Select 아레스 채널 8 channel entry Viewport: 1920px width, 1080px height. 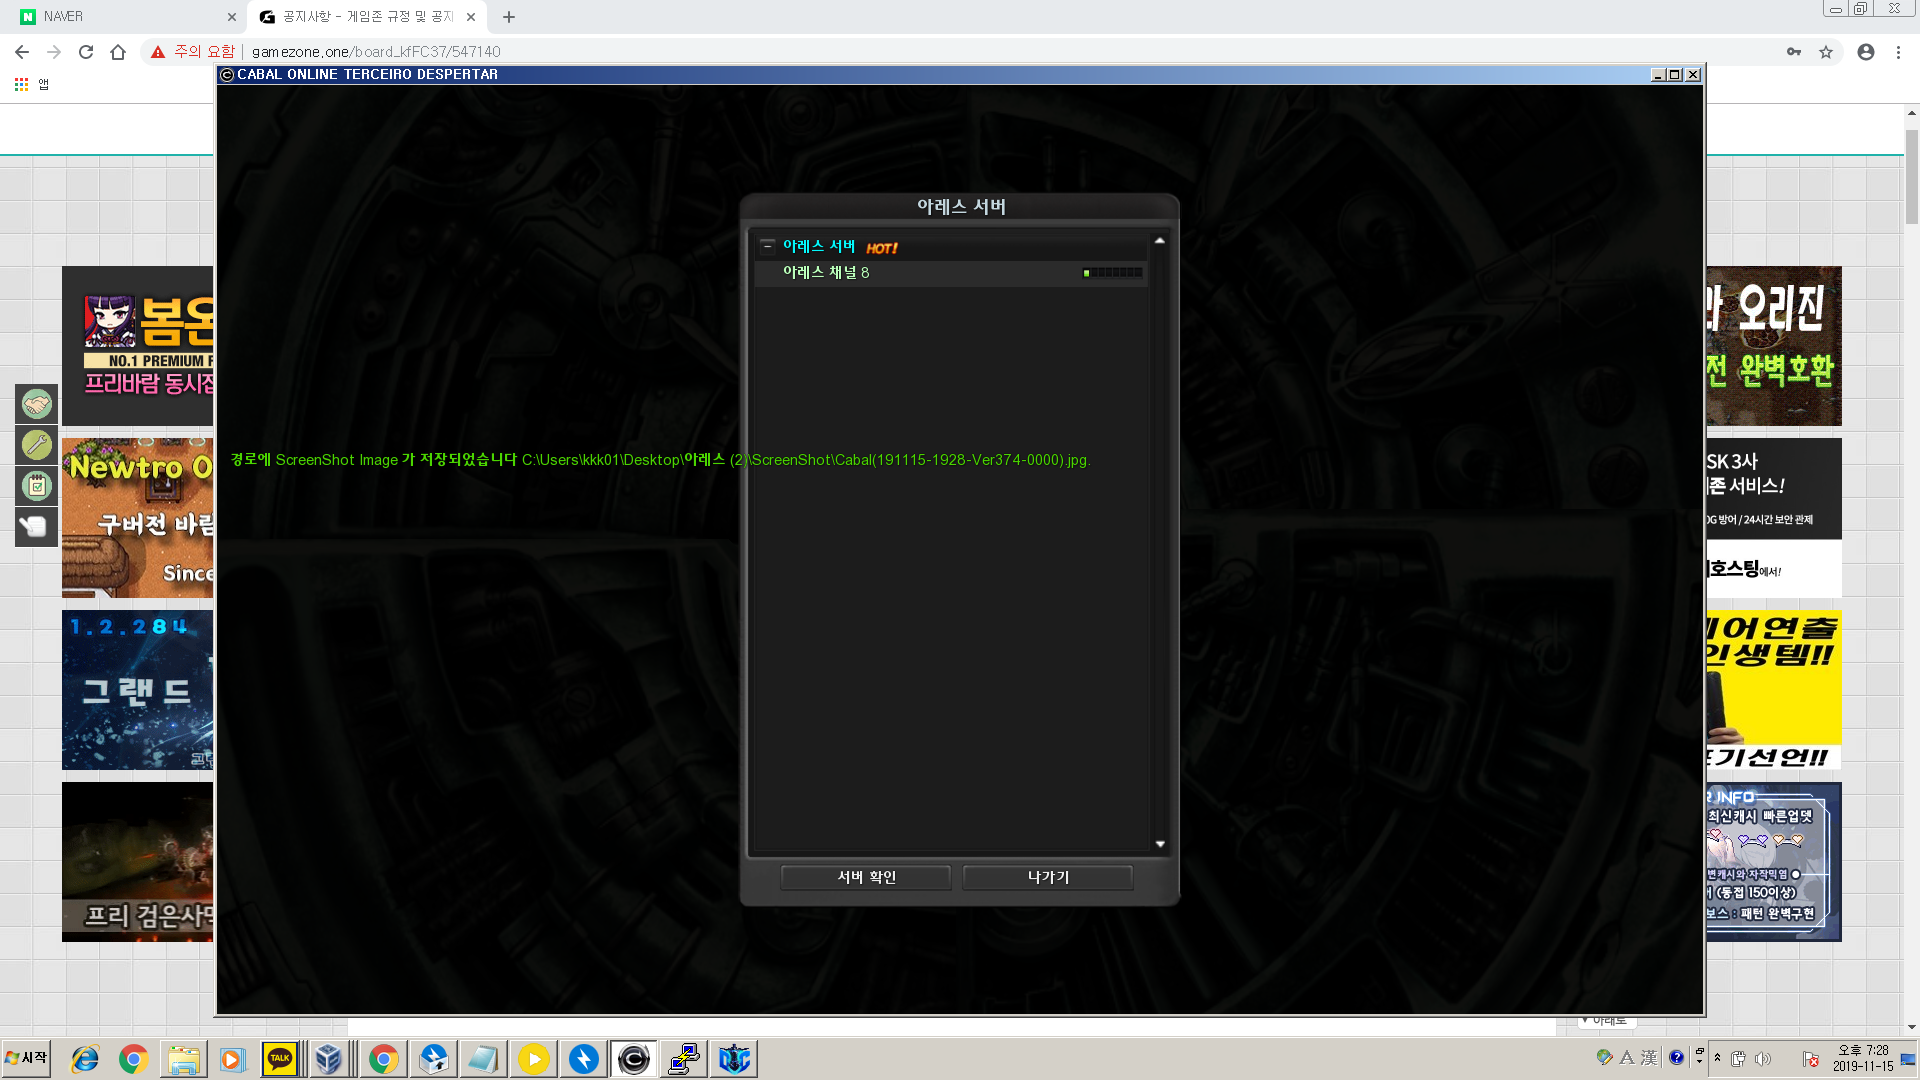point(826,273)
